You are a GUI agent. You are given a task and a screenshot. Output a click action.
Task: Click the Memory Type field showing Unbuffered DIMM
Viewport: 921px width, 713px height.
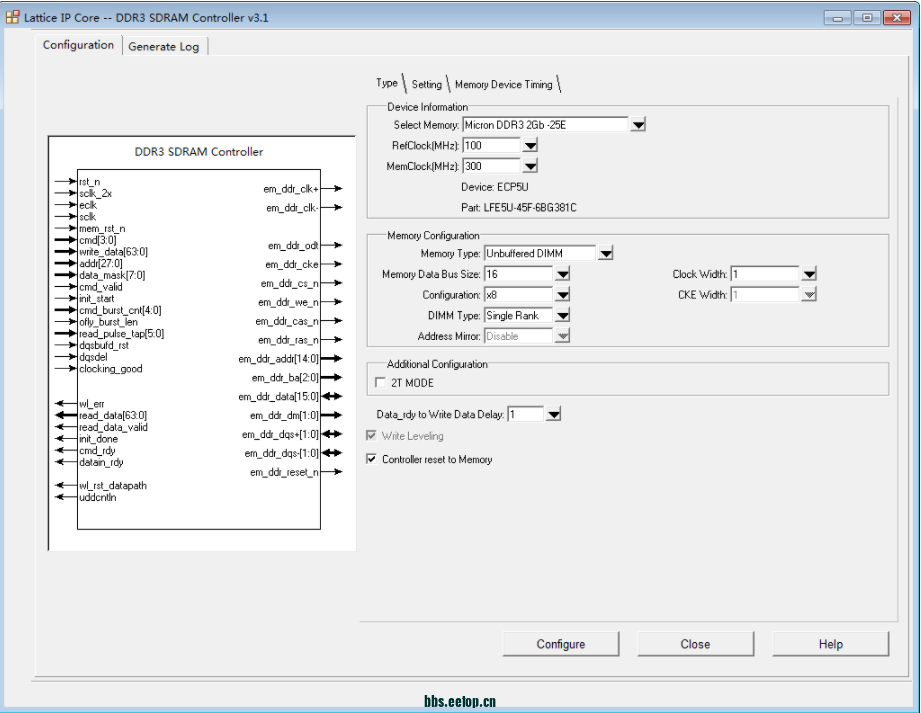540,253
